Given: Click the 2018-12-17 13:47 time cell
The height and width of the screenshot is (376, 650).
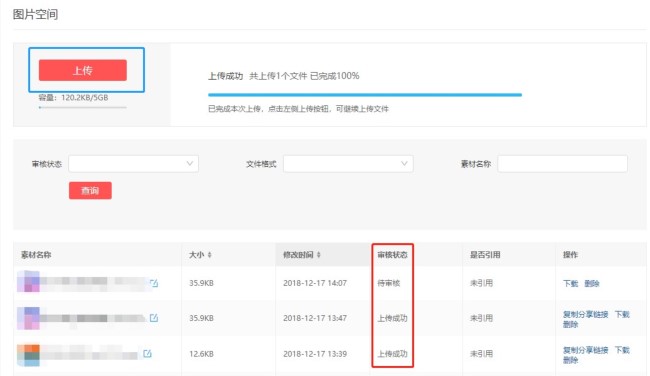Looking at the screenshot, I should pyautogui.click(x=315, y=318).
